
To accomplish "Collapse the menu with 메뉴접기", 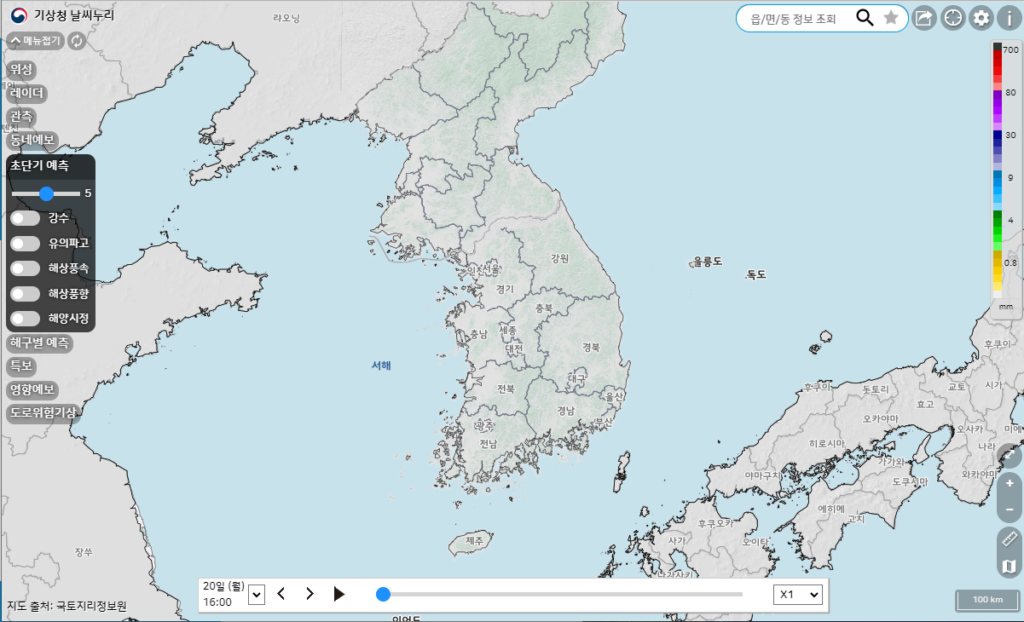I will tap(35, 41).
